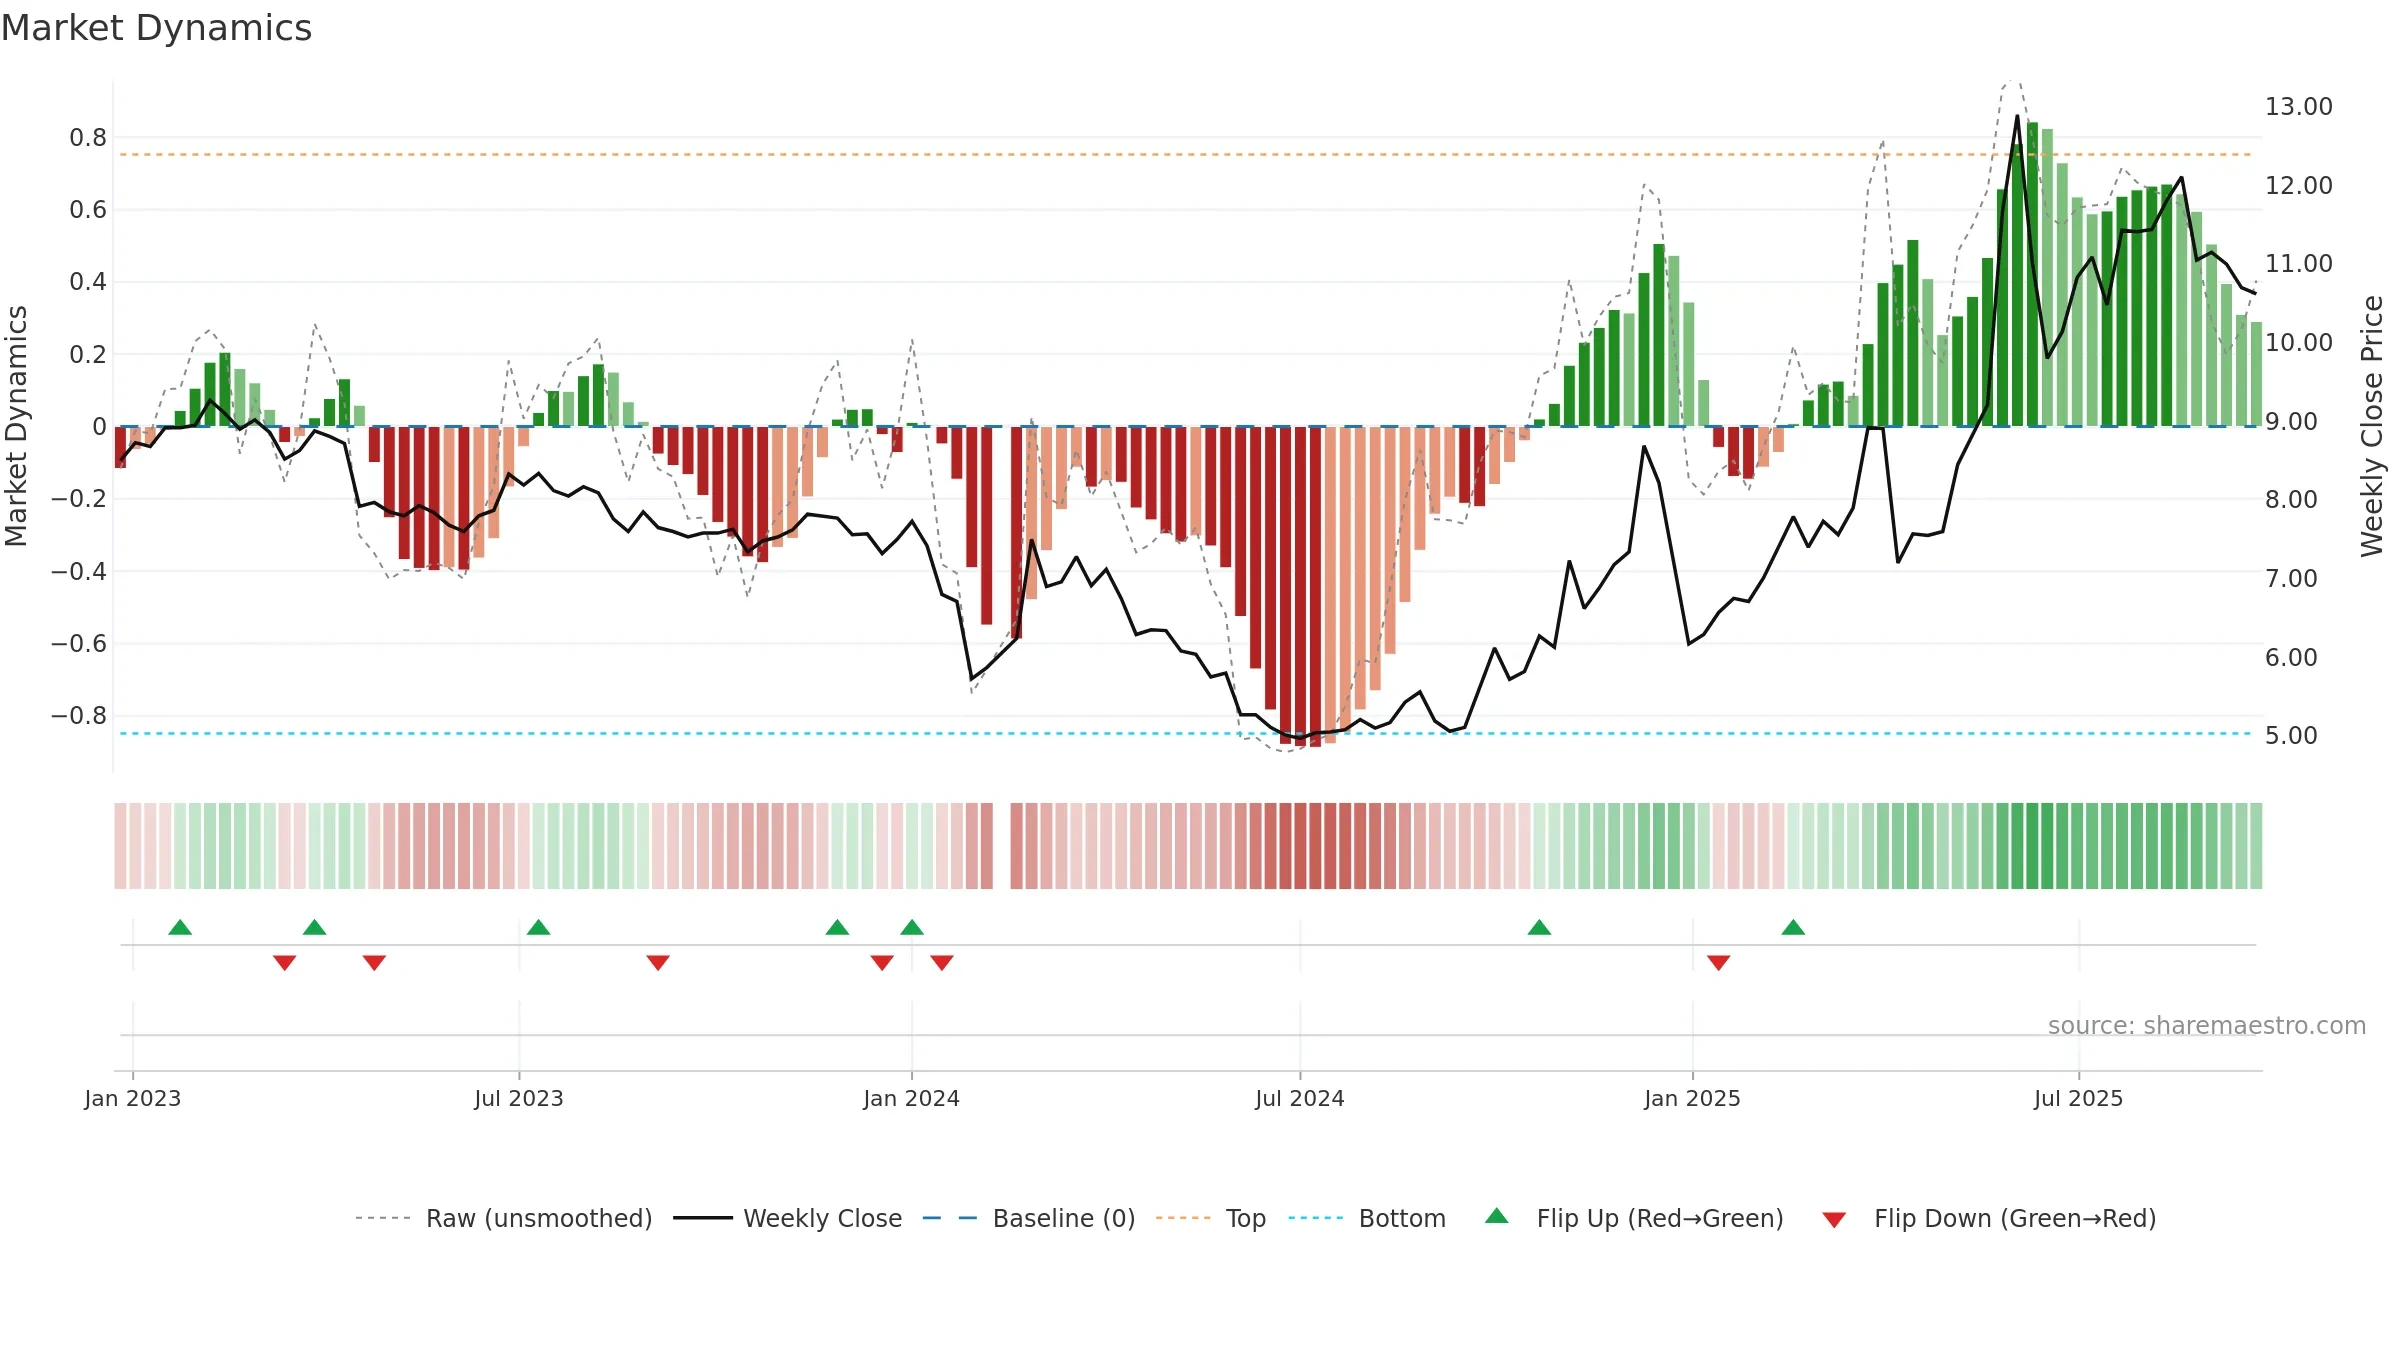The height and width of the screenshot is (1350, 2400).
Task: Click the 0.2 left axis tick
Action: (x=88, y=355)
